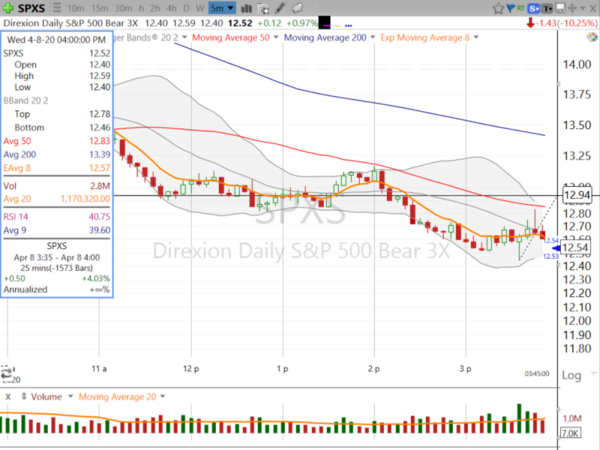Click the Volume indicator label
The width and height of the screenshot is (600, 450).
pos(46,397)
